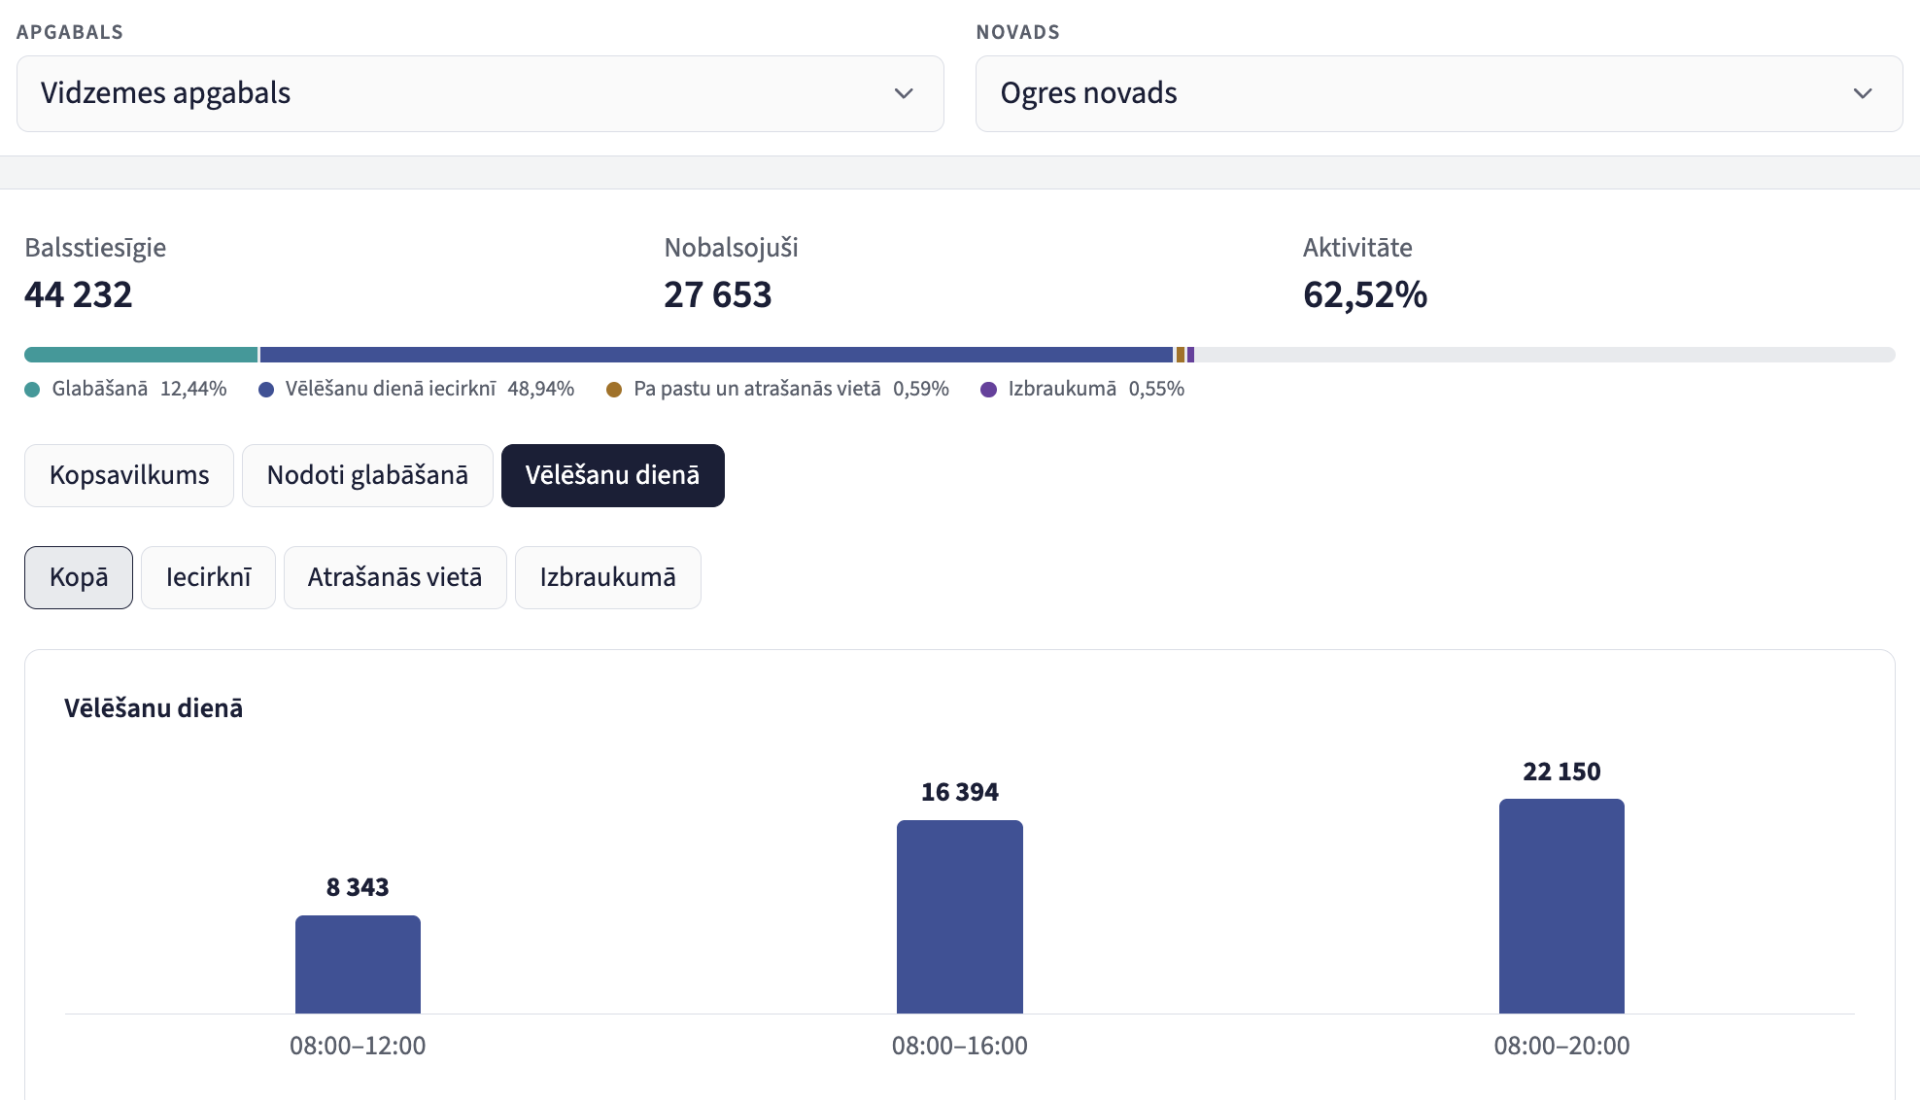The image size is (1920, 1100).
Task: Click chevron arrow in Vidzemes apgabals selector
Action: pos(904,94)
